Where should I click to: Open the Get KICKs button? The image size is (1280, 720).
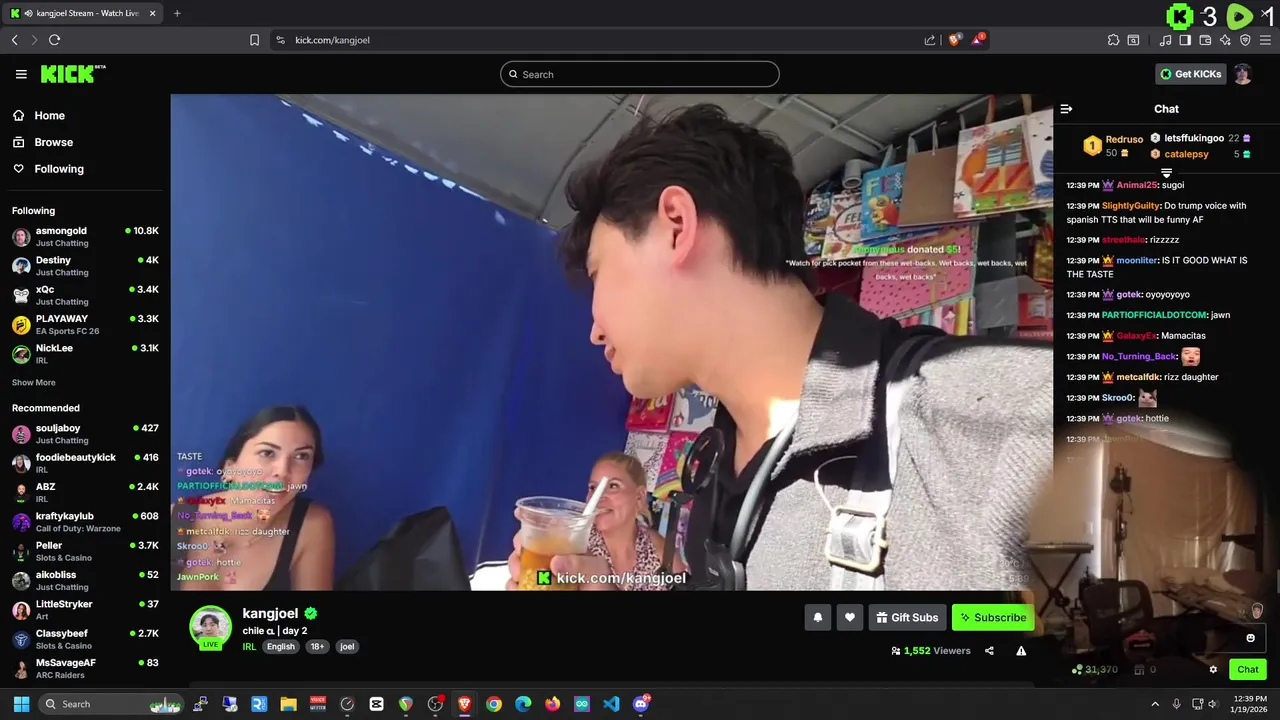click(1190, 74)
